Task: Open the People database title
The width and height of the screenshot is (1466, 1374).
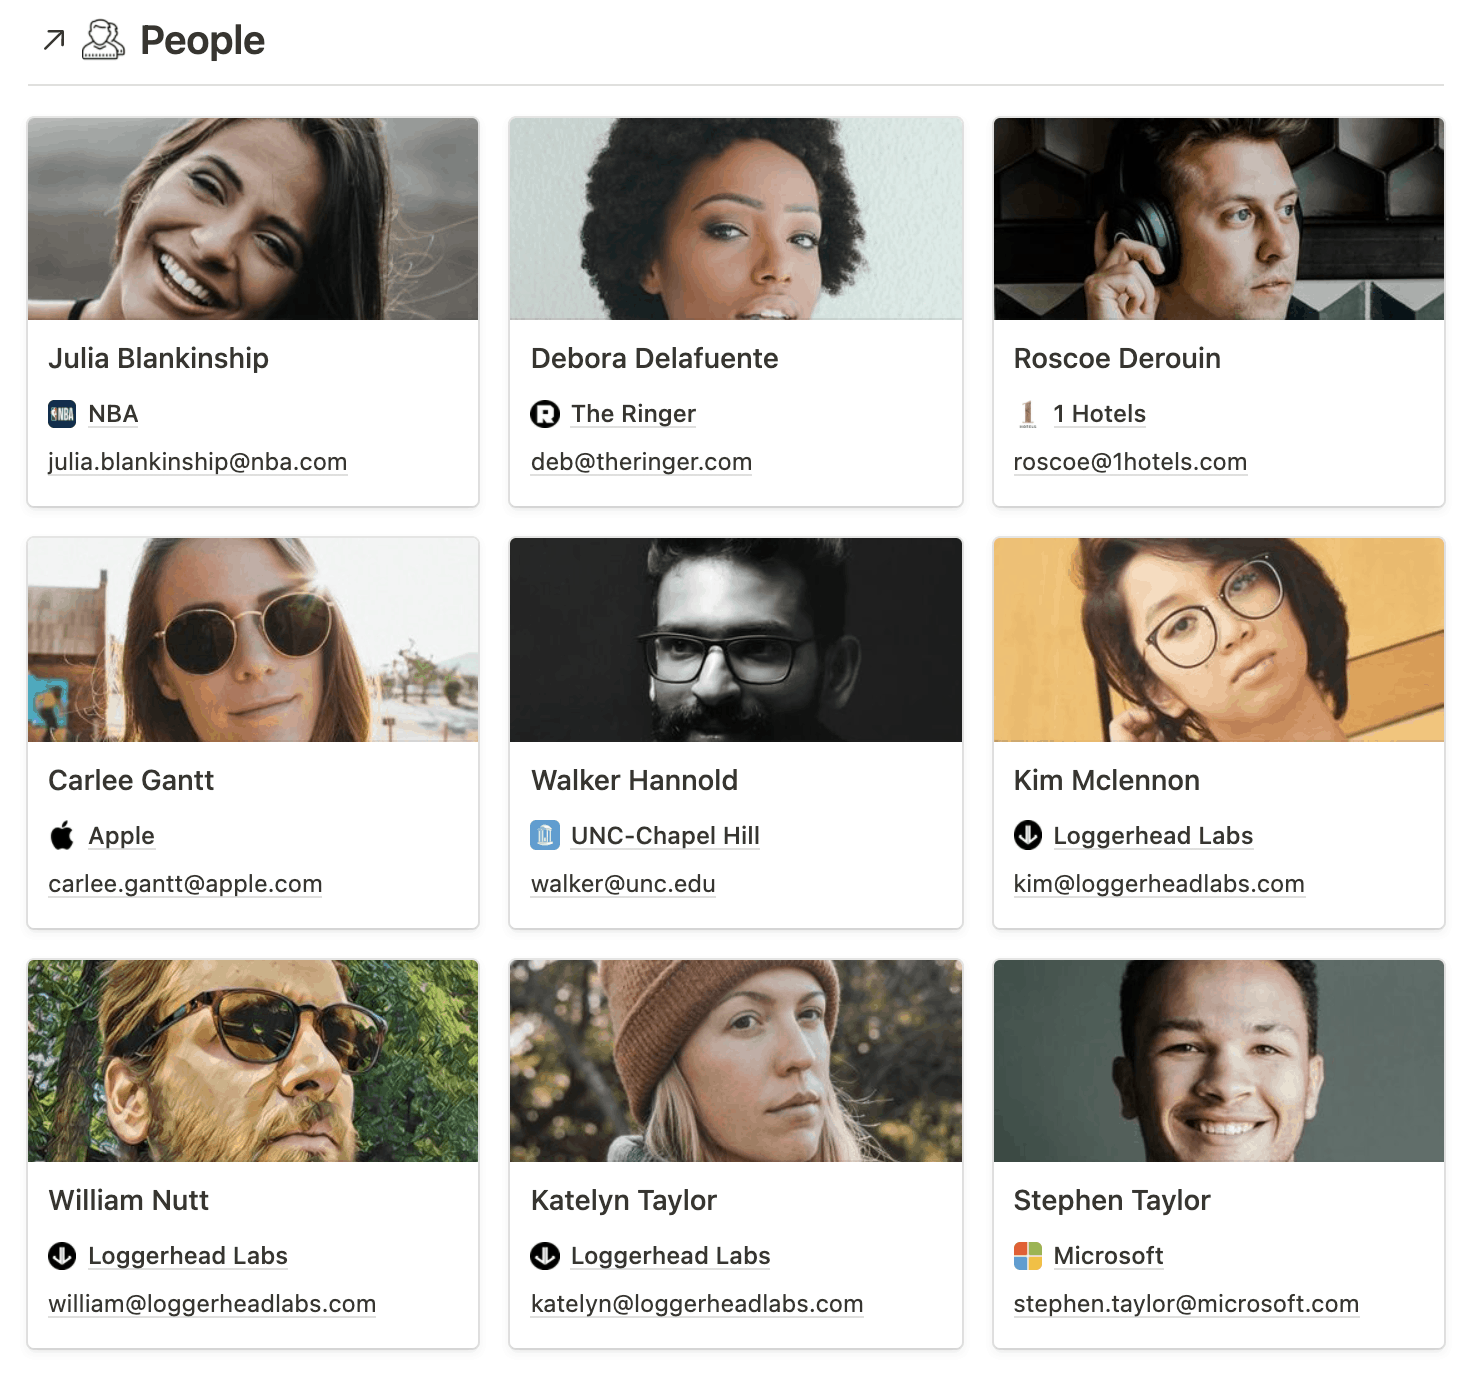Action: [x=202, y=41]
